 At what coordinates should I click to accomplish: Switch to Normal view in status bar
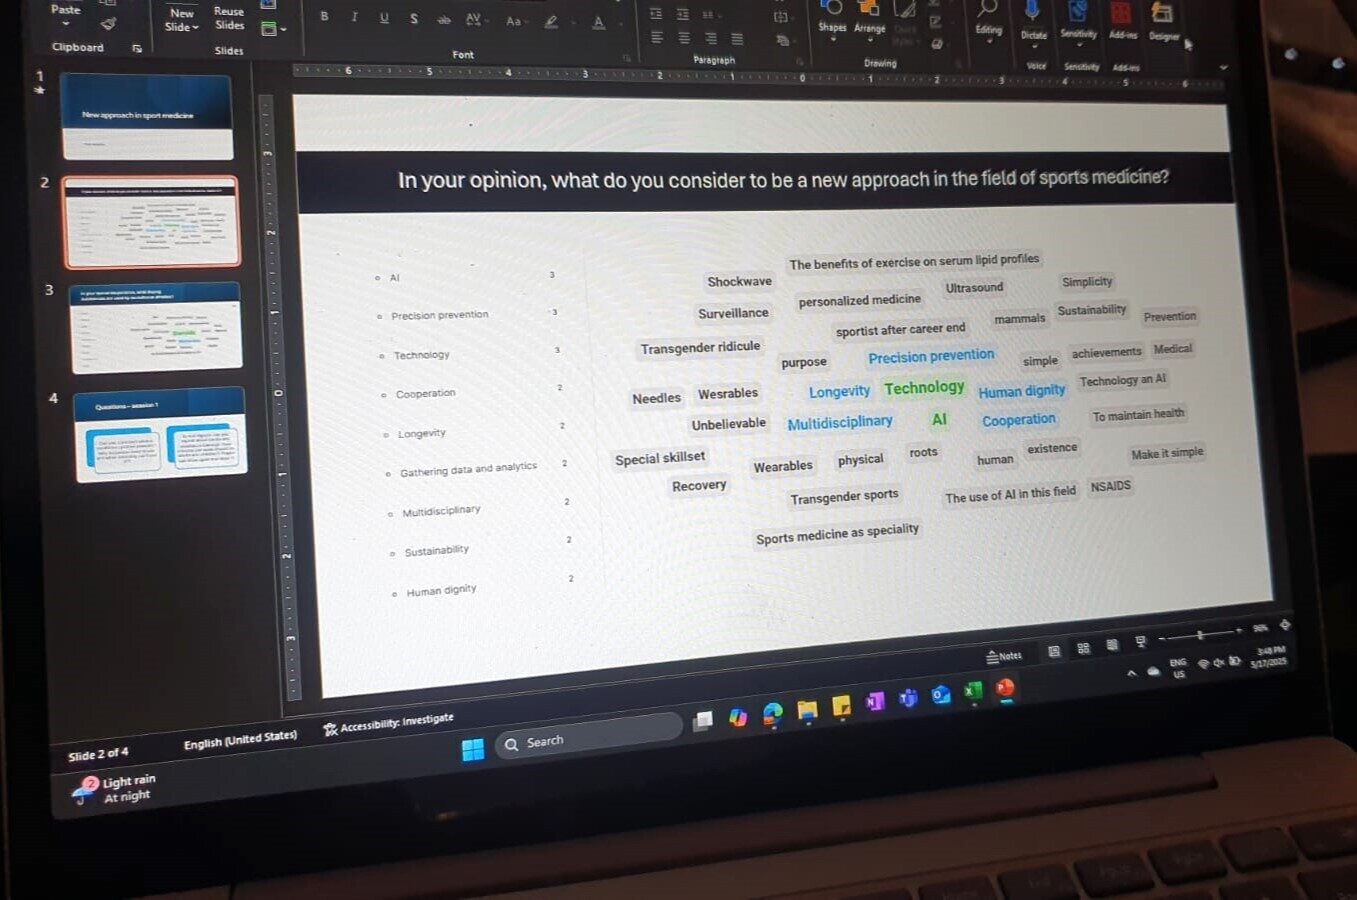tap(1053, 651)
